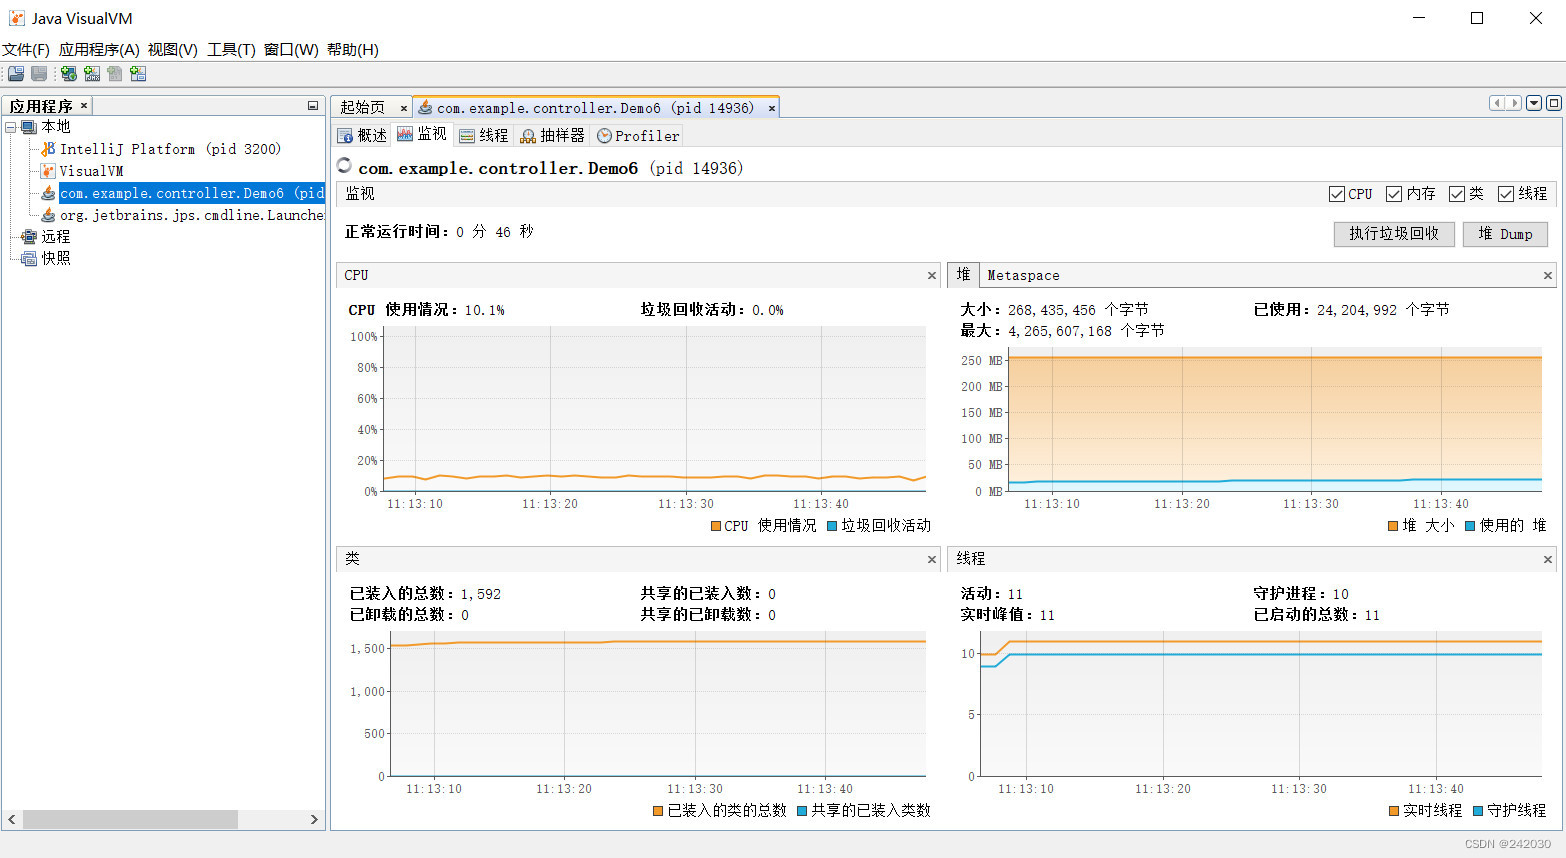Image resolution: width=1566 pixels, height=858 pixels.
Task: Toggle the 类 chart checkbox
Action: click(1457, 194)
